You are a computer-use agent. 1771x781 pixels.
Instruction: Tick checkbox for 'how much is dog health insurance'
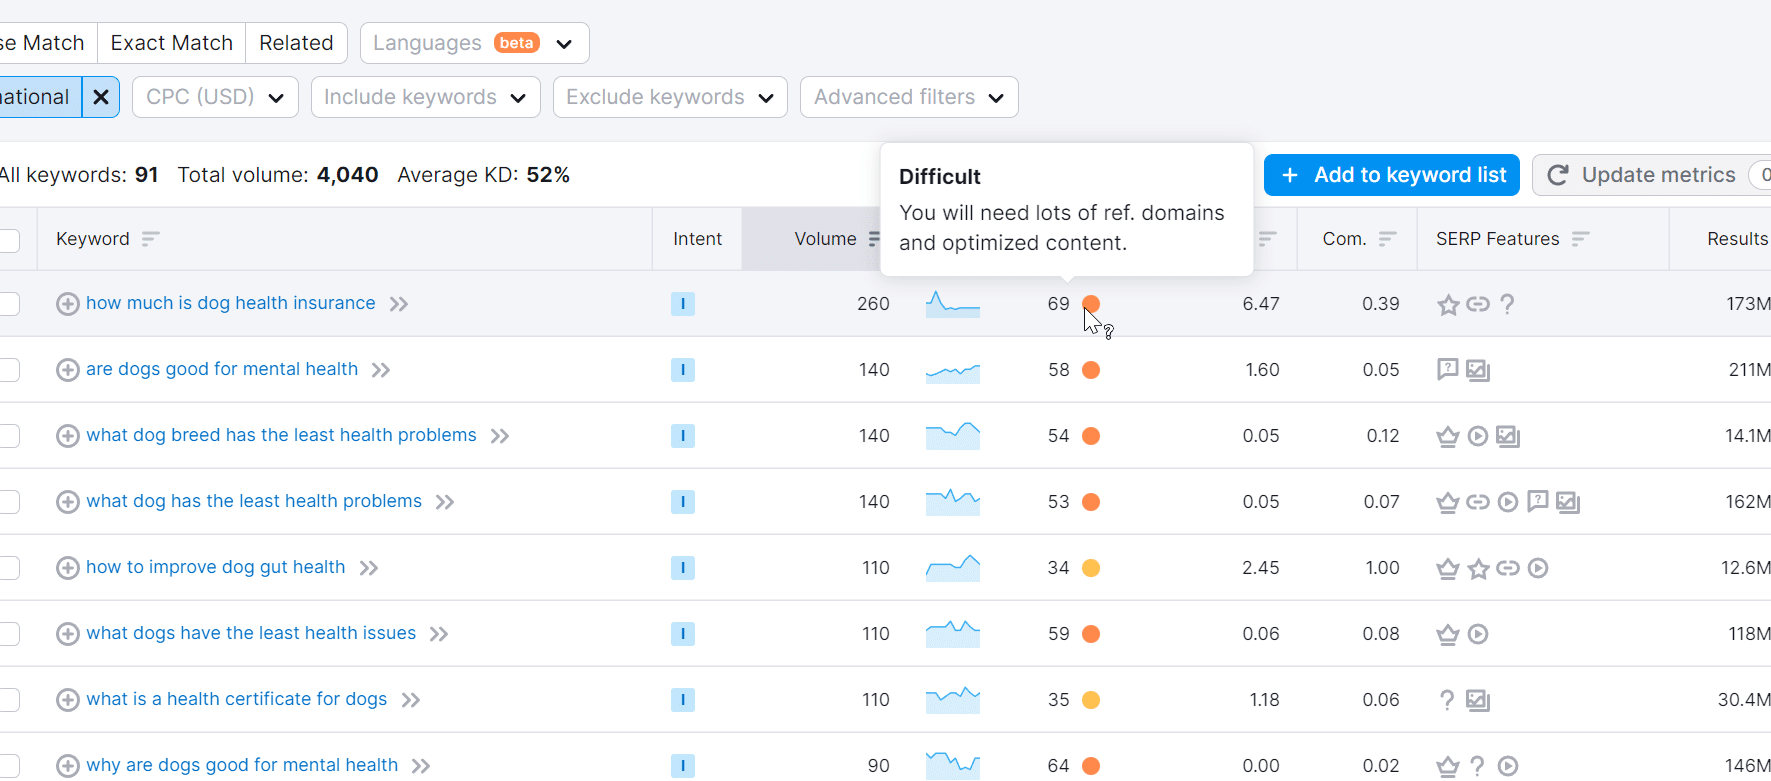point(9,304)
